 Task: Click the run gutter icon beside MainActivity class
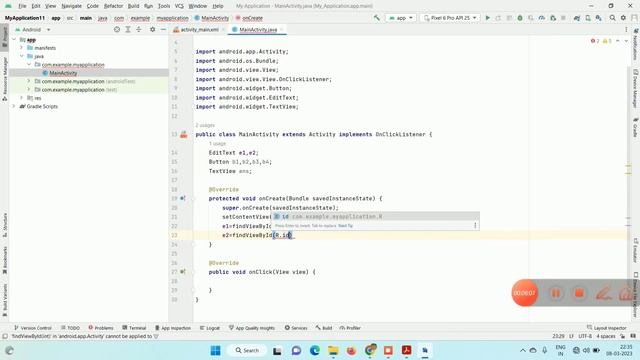pos(184,134)
